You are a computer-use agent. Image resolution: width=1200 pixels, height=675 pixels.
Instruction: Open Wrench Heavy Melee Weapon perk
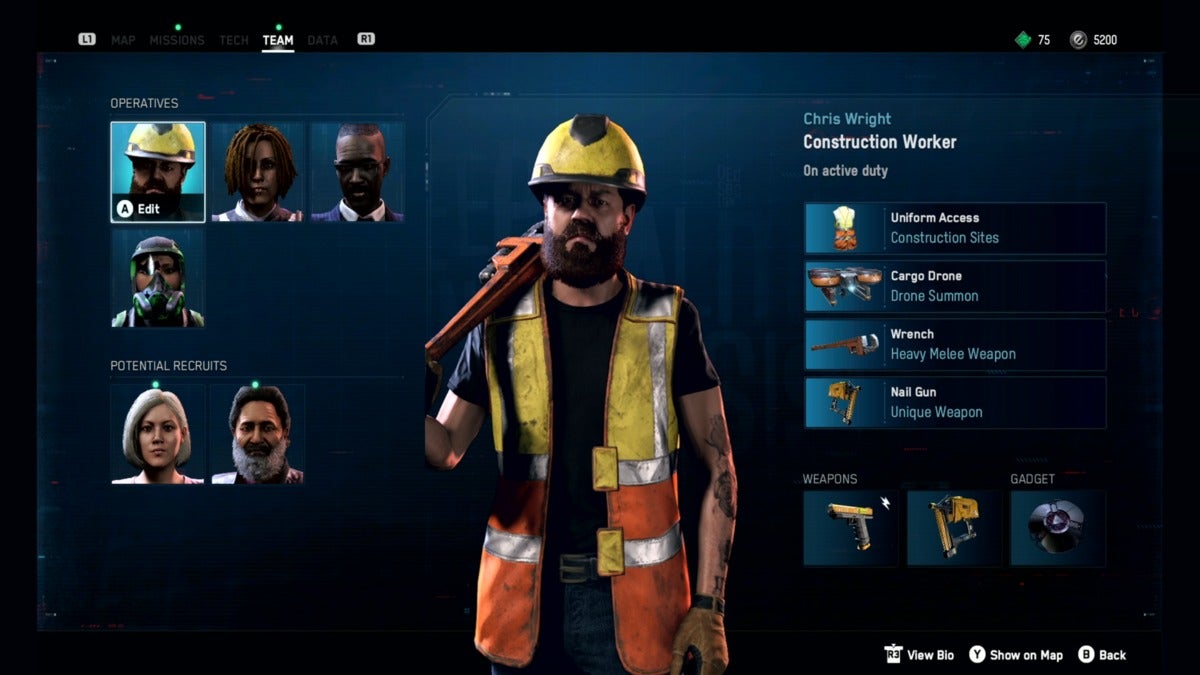coord(955,344)
